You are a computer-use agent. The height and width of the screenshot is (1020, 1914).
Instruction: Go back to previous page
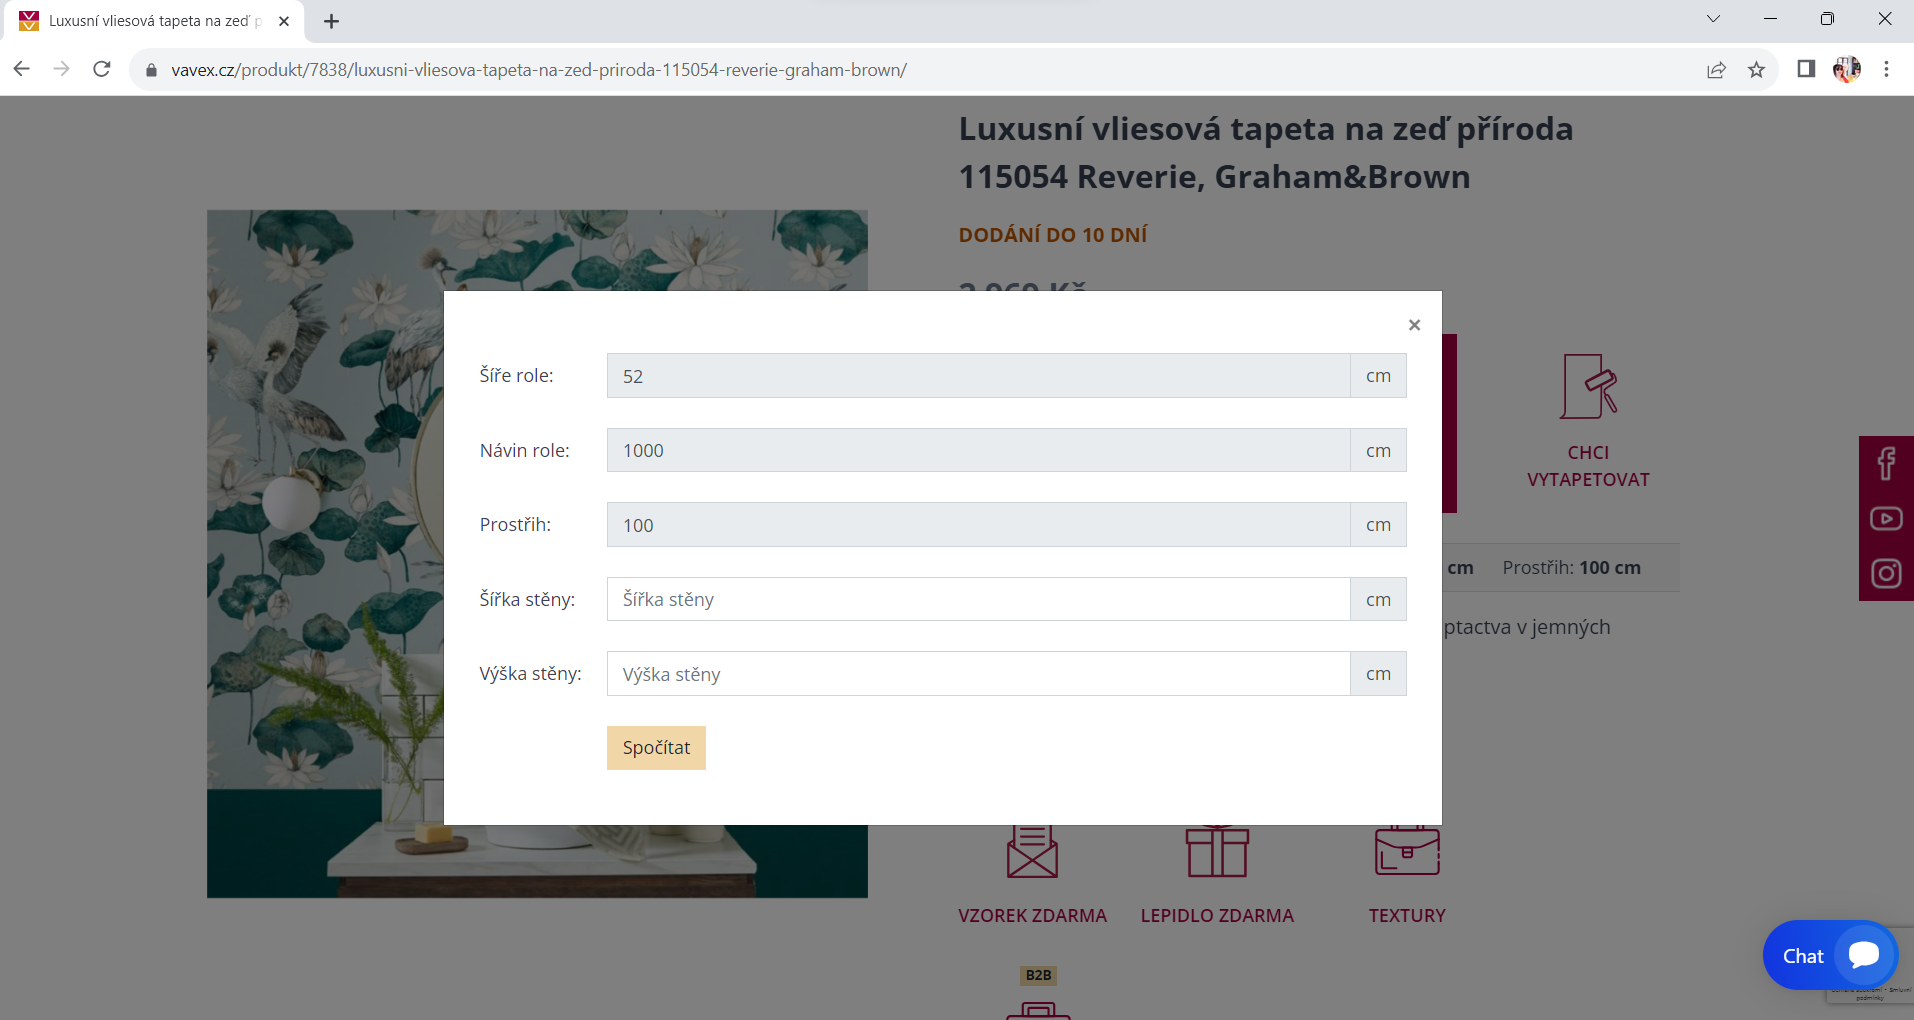(x=22, y=70)
